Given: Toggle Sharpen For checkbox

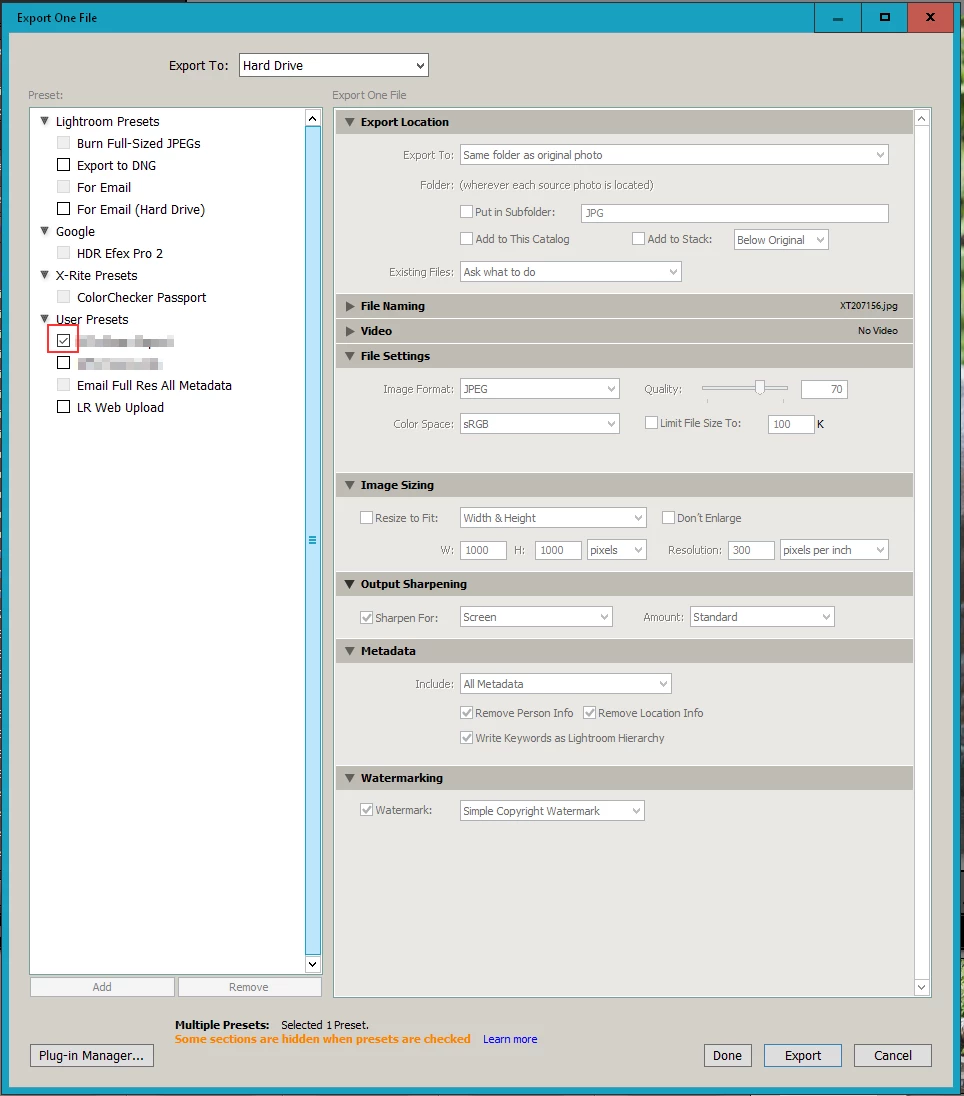Looking at the screenshot, I should pyautogui.click(x=366, y=617).
